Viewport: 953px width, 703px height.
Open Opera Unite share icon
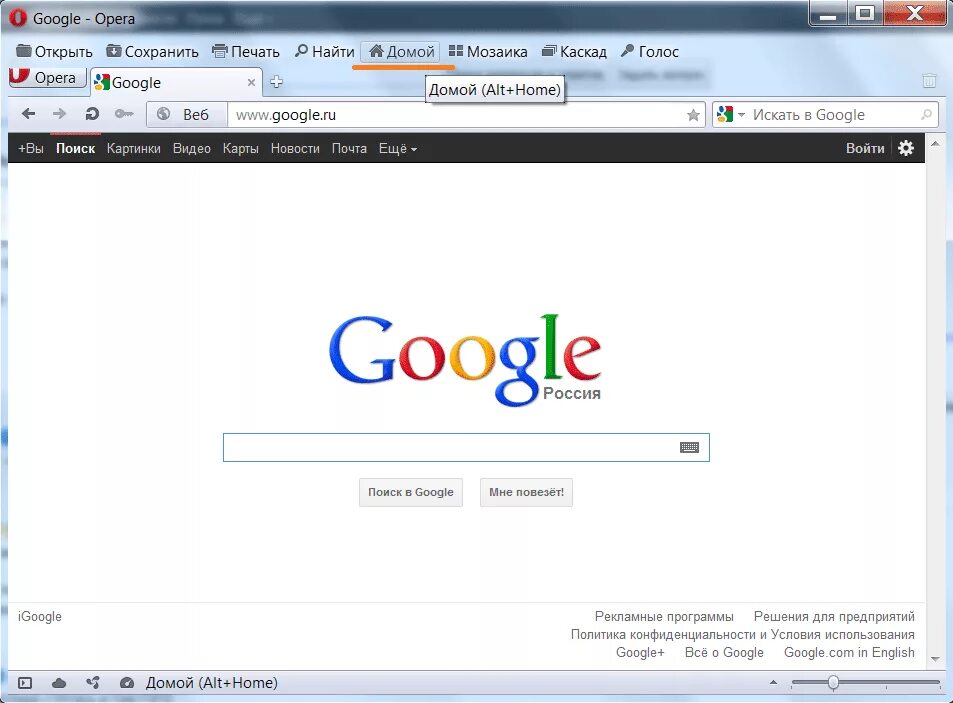(93, 683)
